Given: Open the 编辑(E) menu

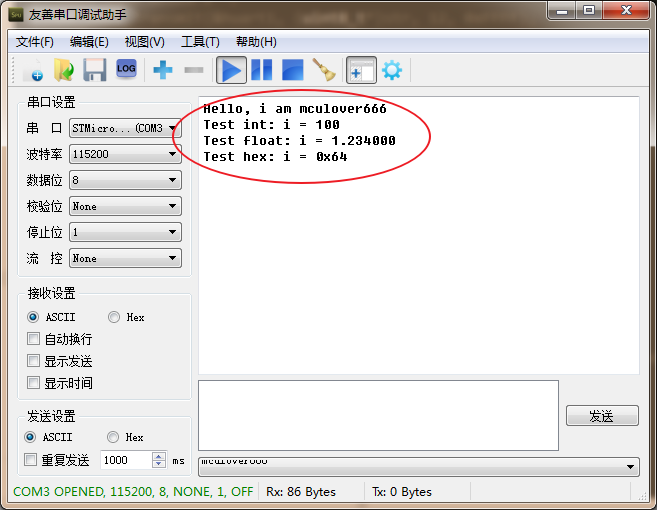Looking at the screenshot, I should tap(89, 42).
